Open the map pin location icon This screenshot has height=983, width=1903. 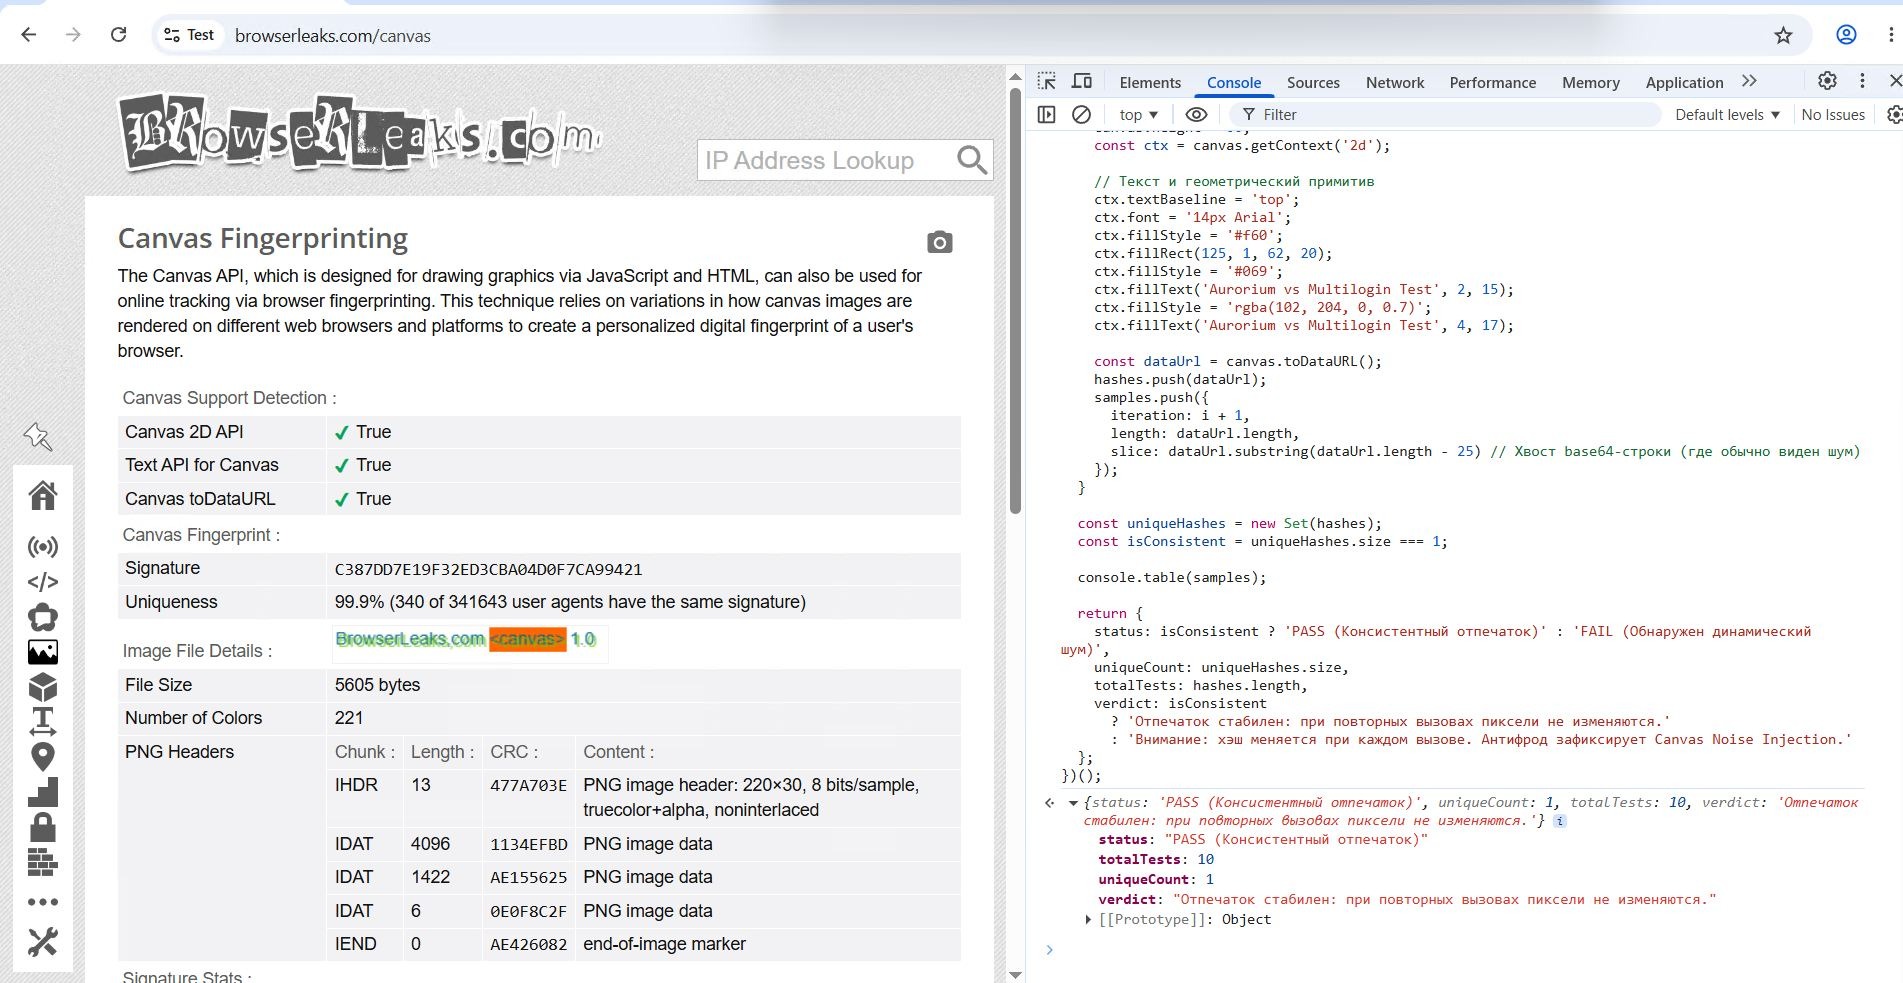pyautogui.click(x=43, y=757)
